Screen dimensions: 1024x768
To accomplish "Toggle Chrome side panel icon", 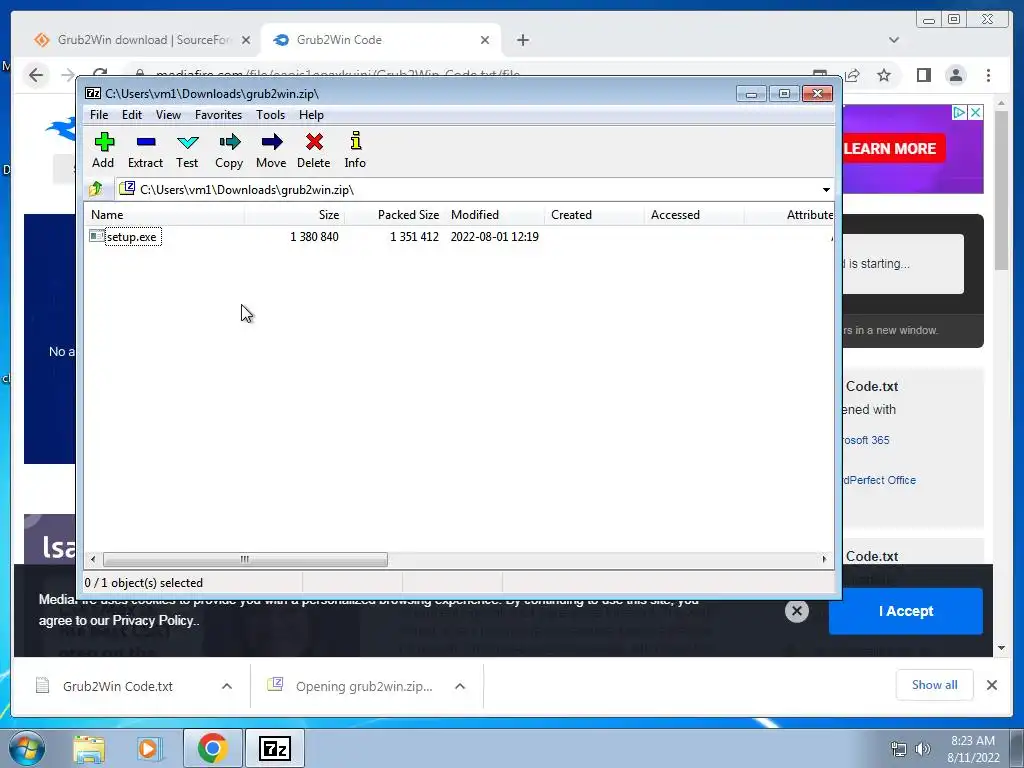I will (923, 75).
